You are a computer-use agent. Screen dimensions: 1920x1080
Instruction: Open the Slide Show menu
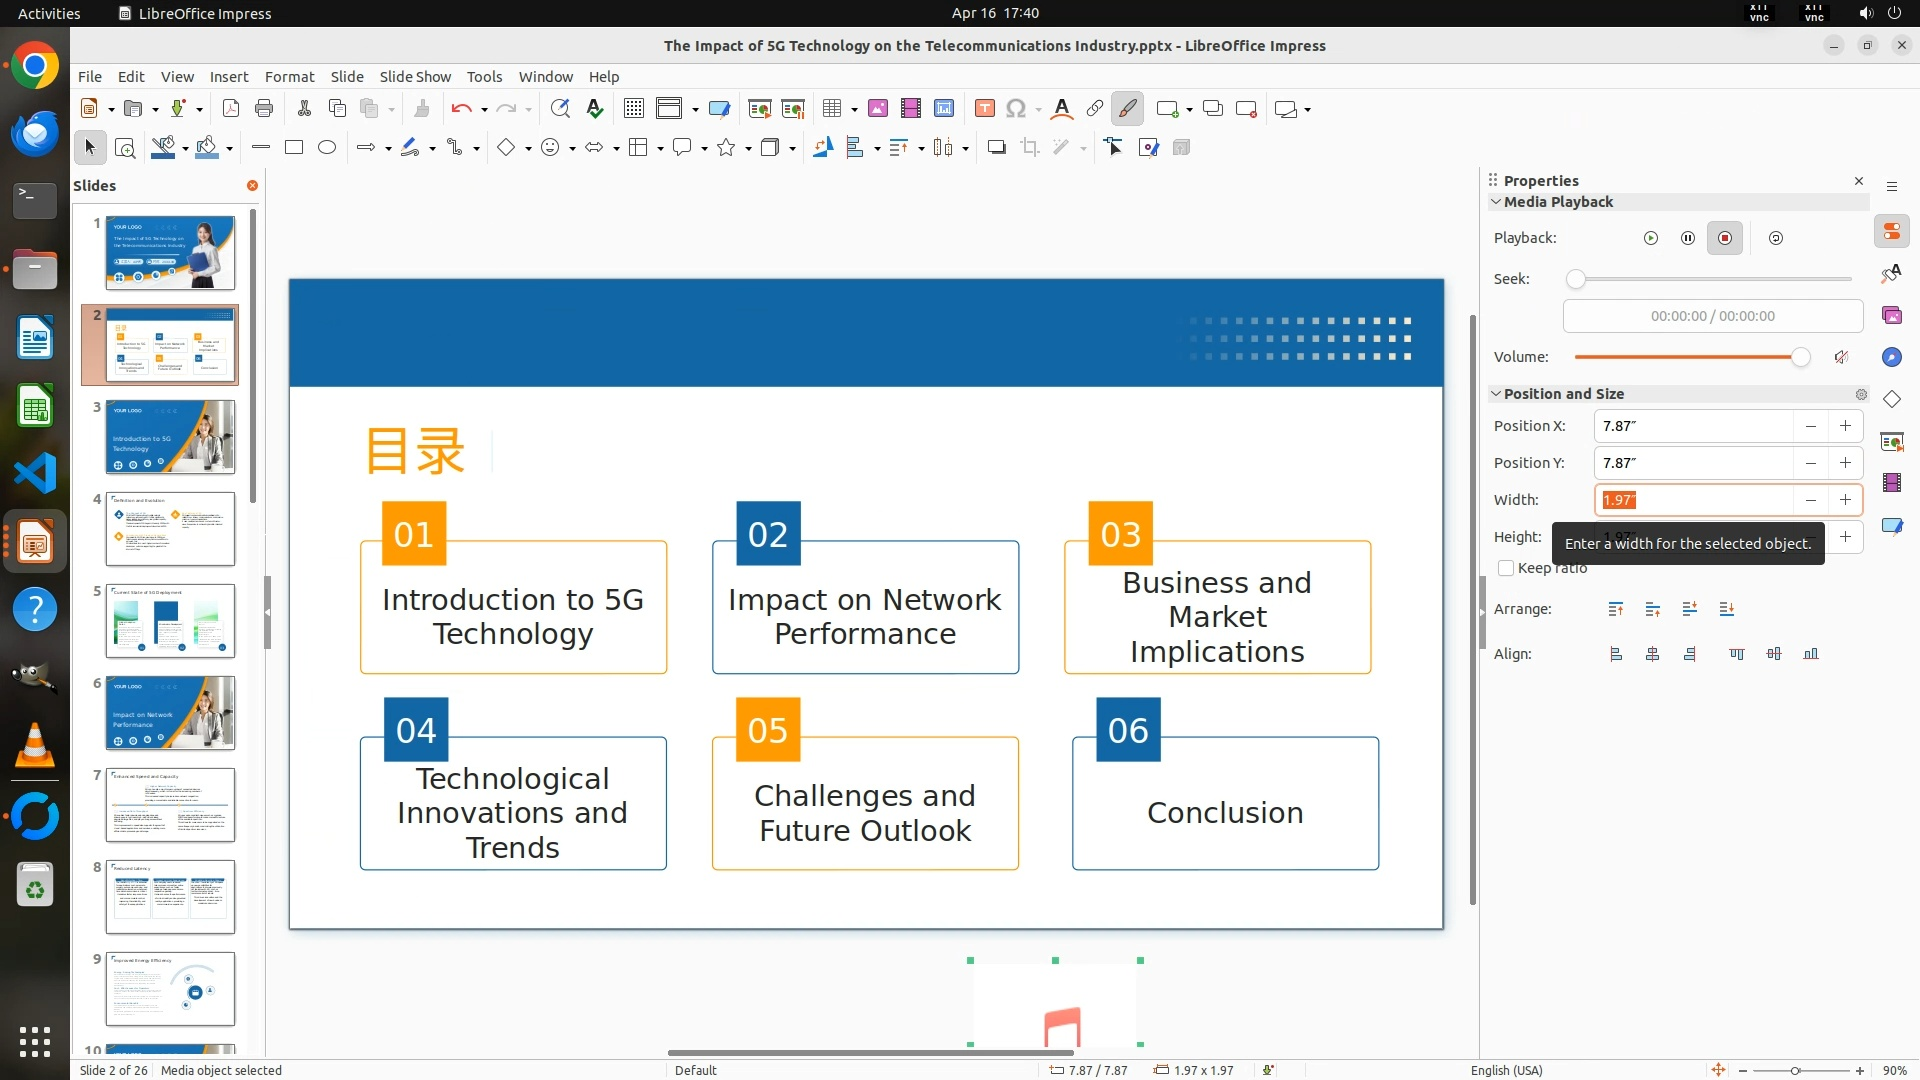pyautogui.click(x=415, y=77)
